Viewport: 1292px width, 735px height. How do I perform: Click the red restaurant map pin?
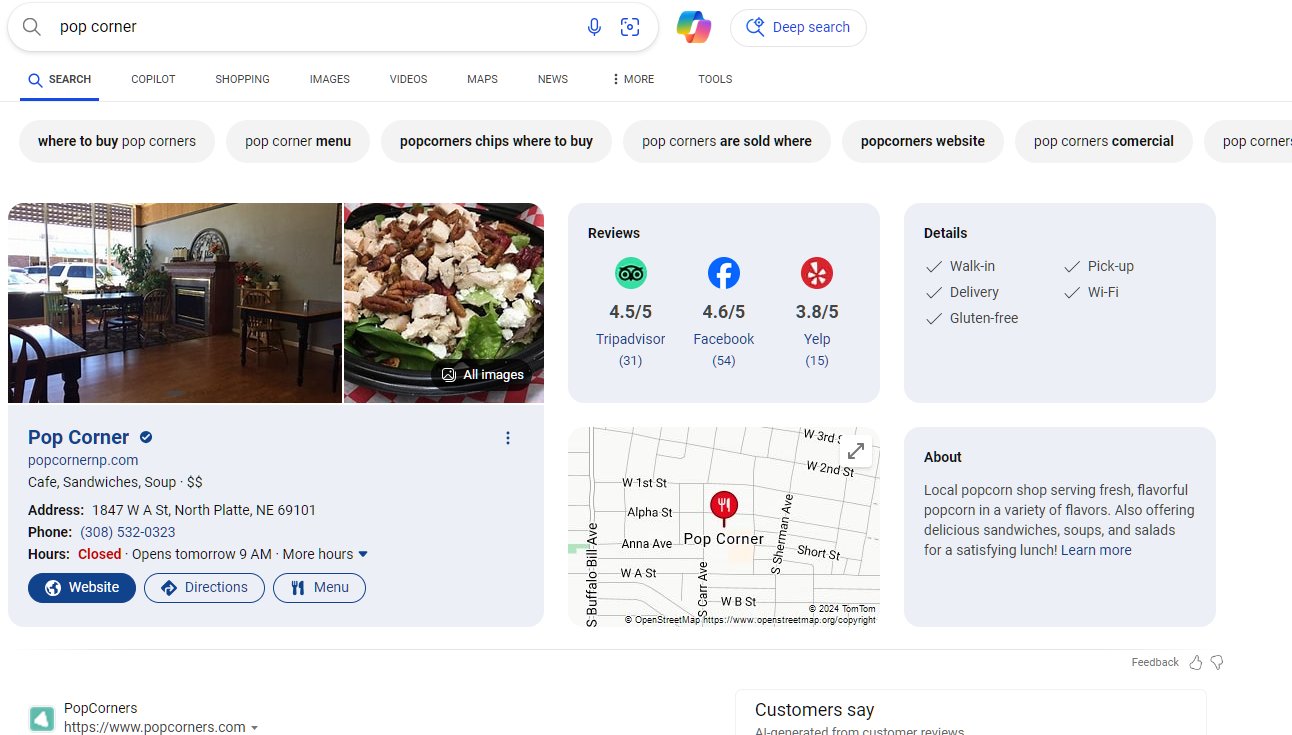(x=724, y=507)
